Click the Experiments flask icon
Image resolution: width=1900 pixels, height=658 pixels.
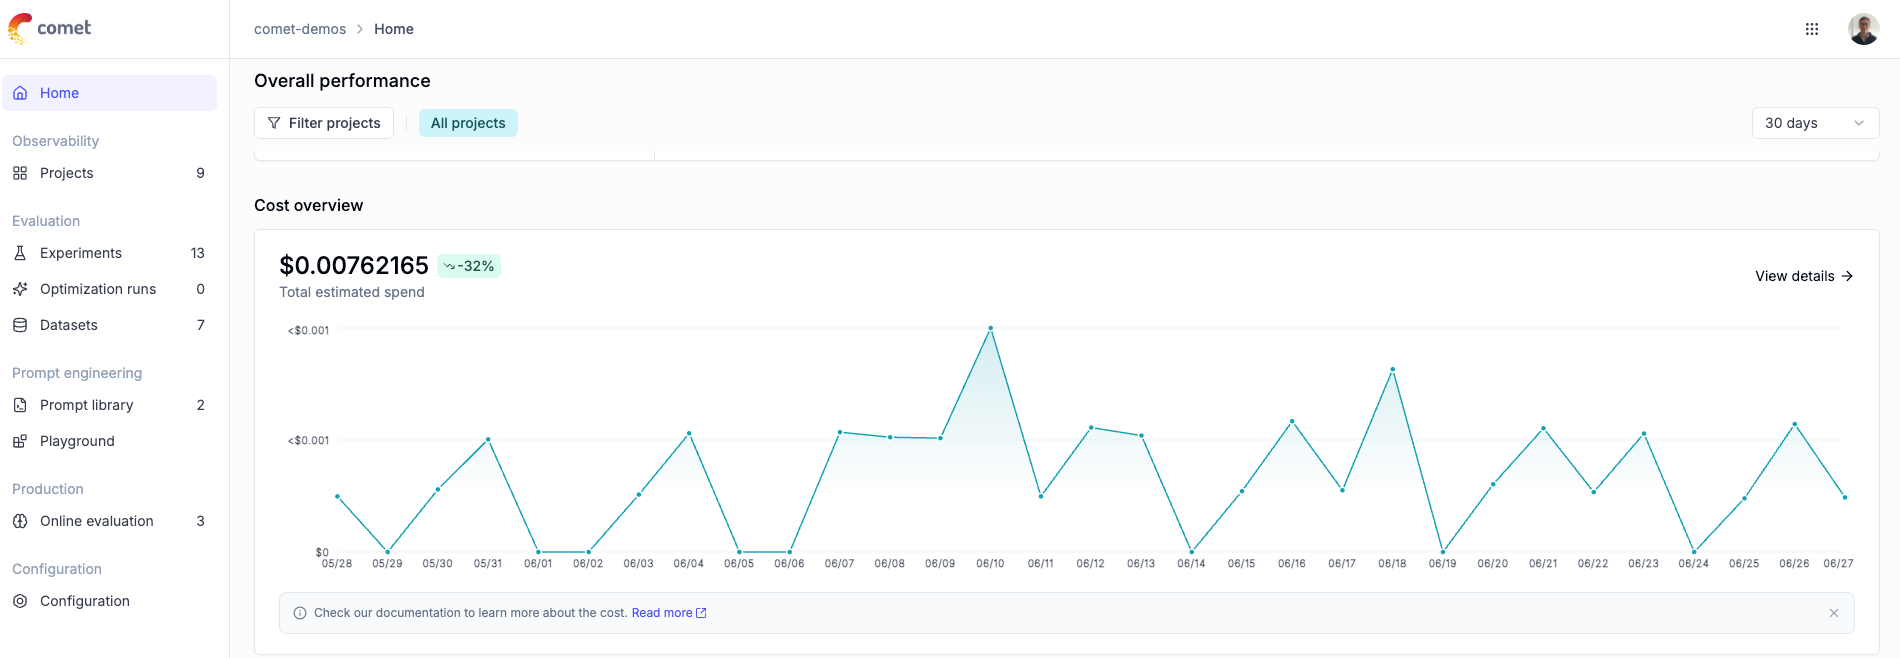20,253
